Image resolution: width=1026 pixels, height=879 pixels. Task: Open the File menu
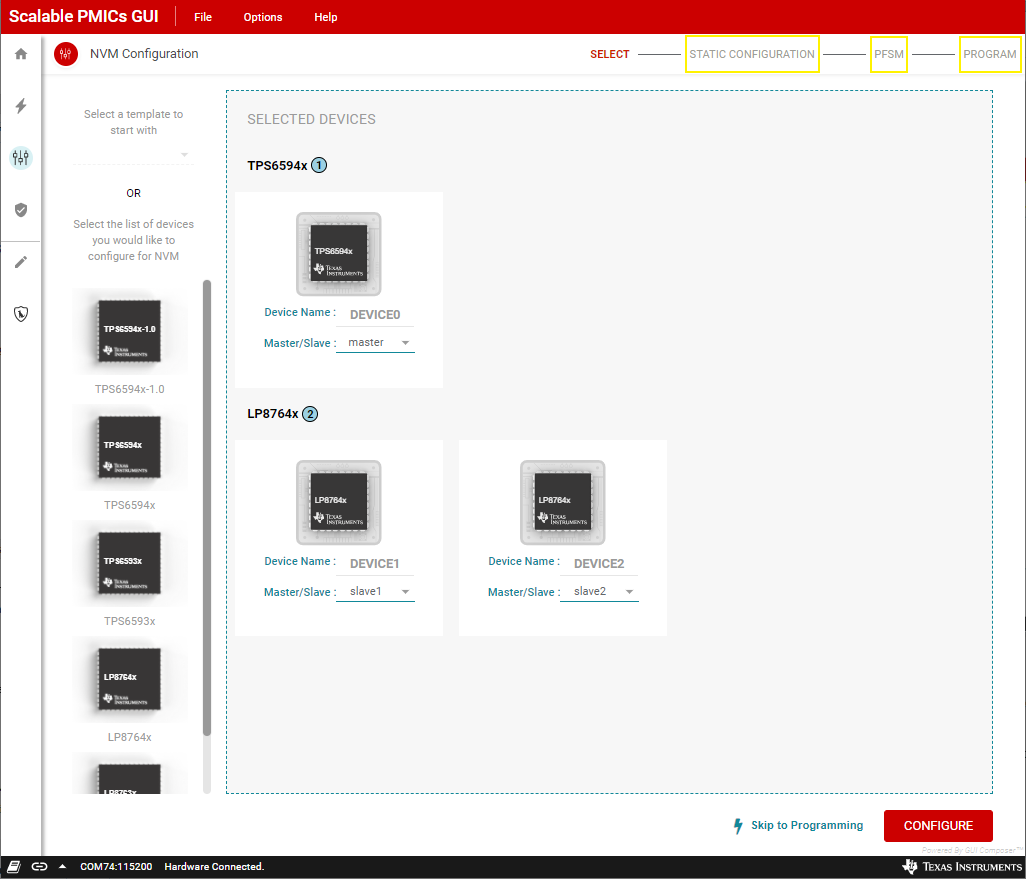click(203, 17)
